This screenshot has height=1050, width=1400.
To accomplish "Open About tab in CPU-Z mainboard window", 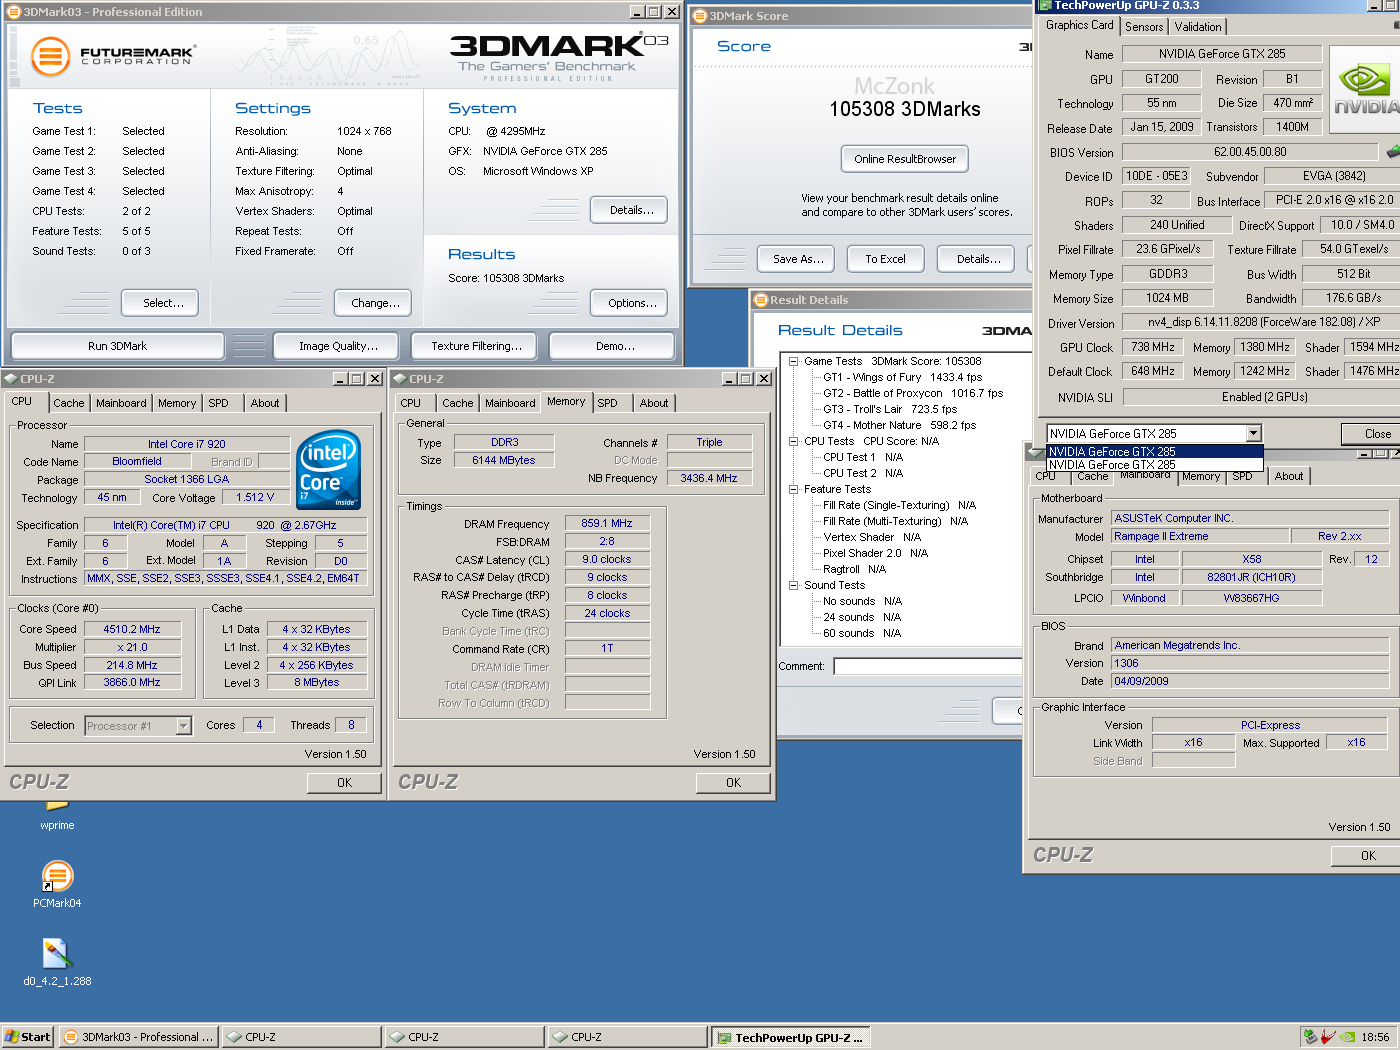I will tap(1288, 476).
